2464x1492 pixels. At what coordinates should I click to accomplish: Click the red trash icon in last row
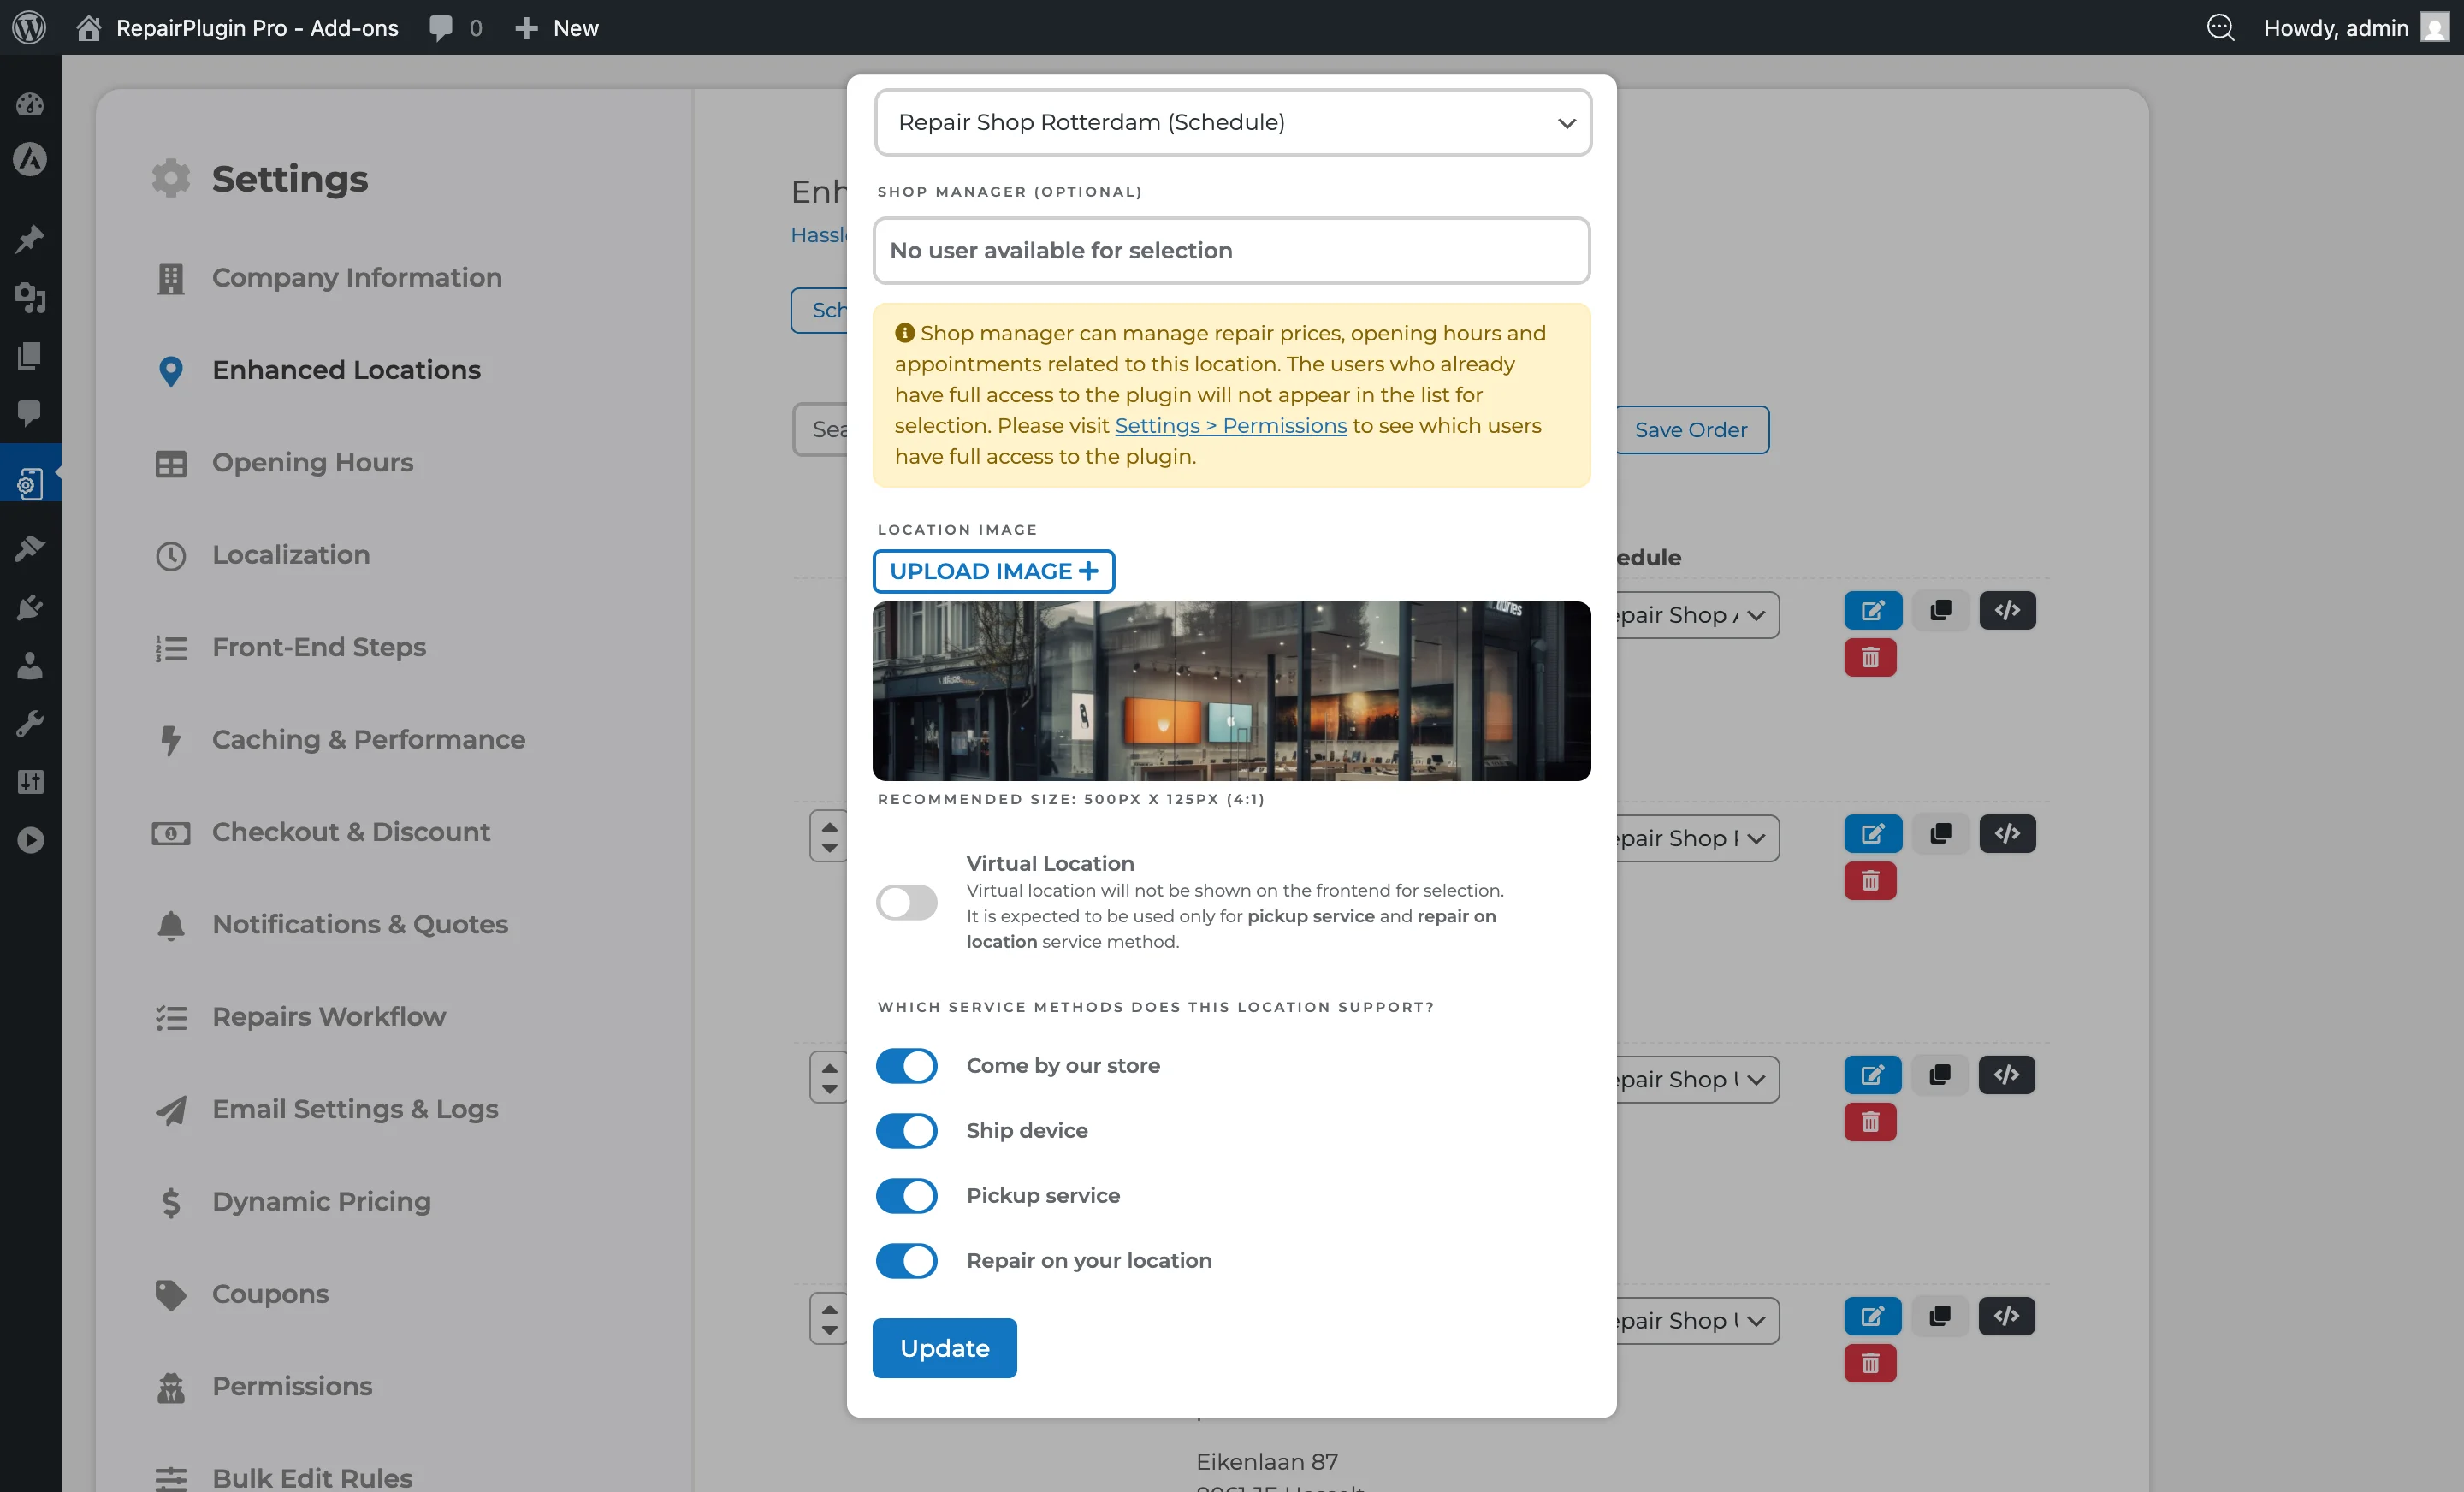[x=1870, y=1363]
